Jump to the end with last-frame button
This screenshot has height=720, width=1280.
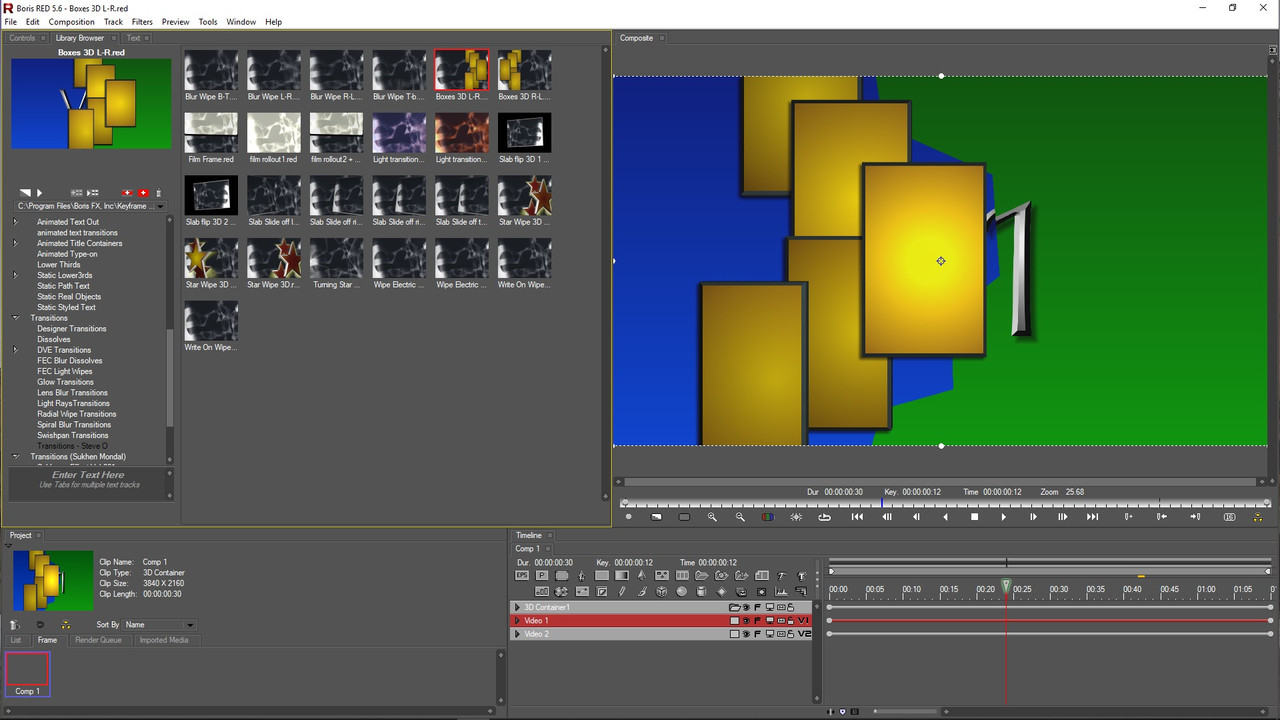click(x=1092, y=517)
